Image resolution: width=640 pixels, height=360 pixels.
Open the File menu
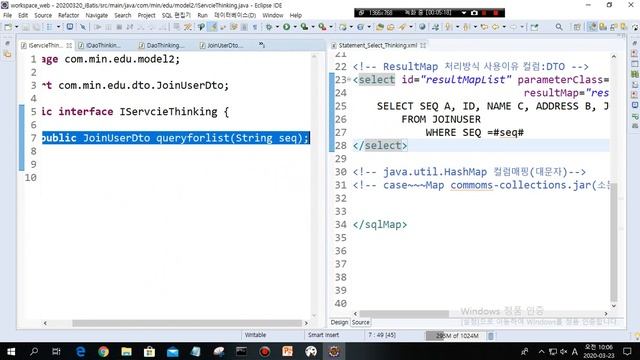point(7,16)
